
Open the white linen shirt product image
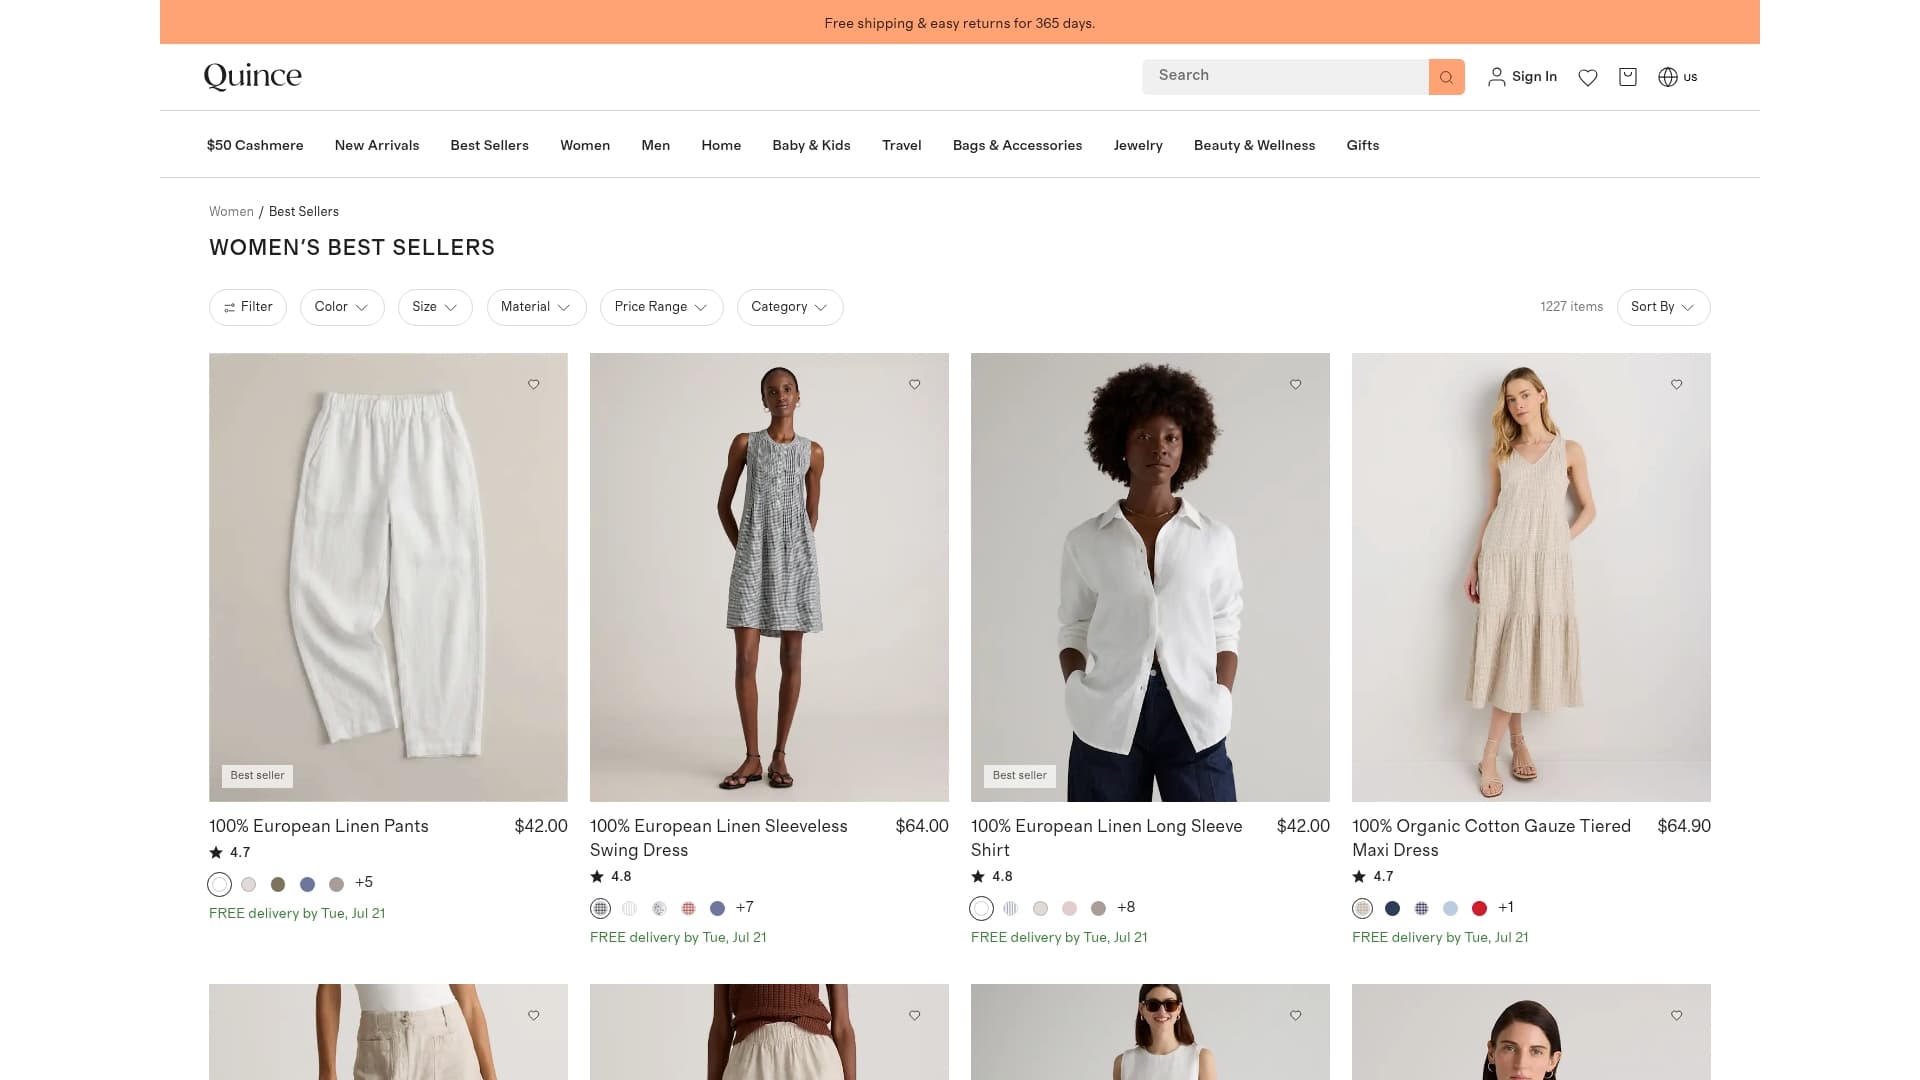(1150, 577)
